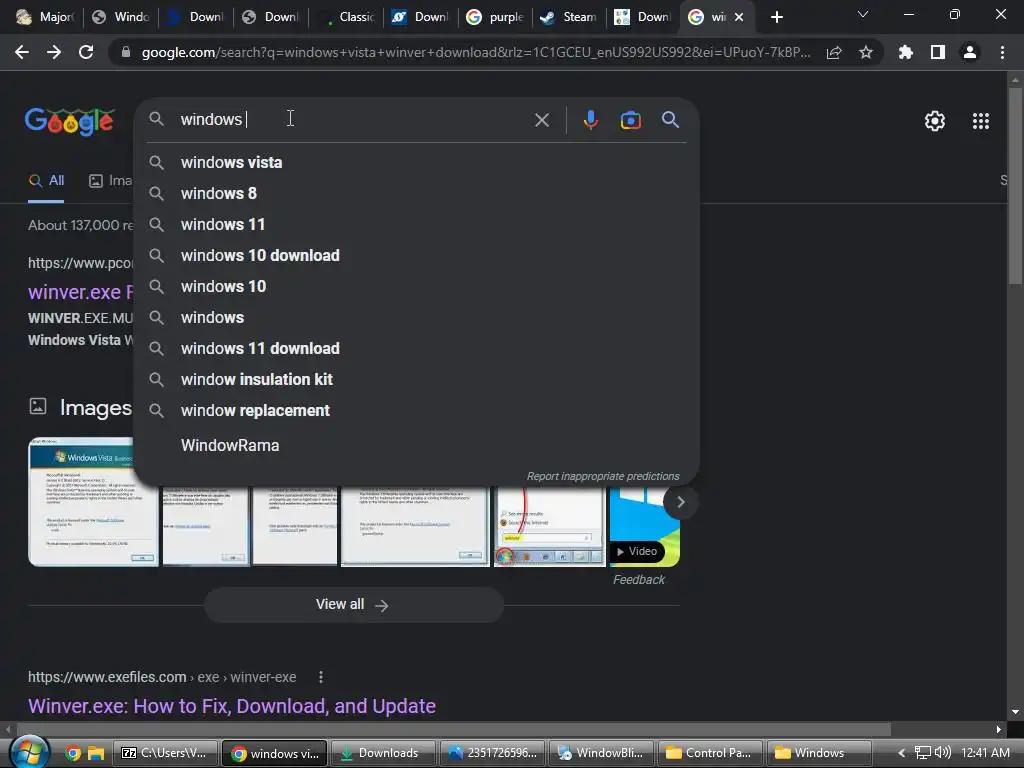1024x768 pixels.
Task: Open the Images search results tab
Action: [110, 181]
